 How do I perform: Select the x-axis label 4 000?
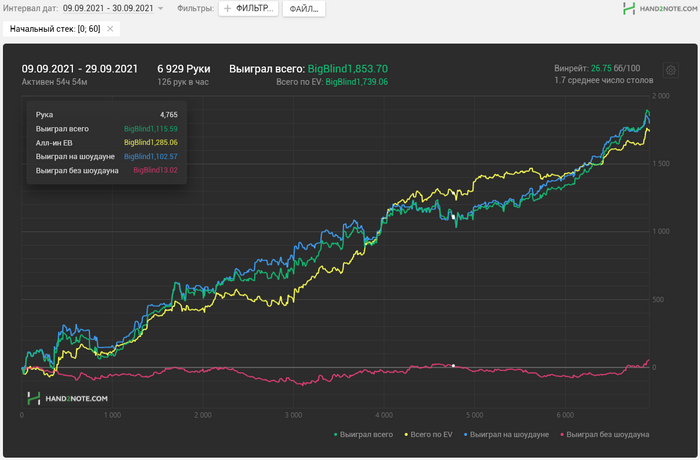point(384,415)
